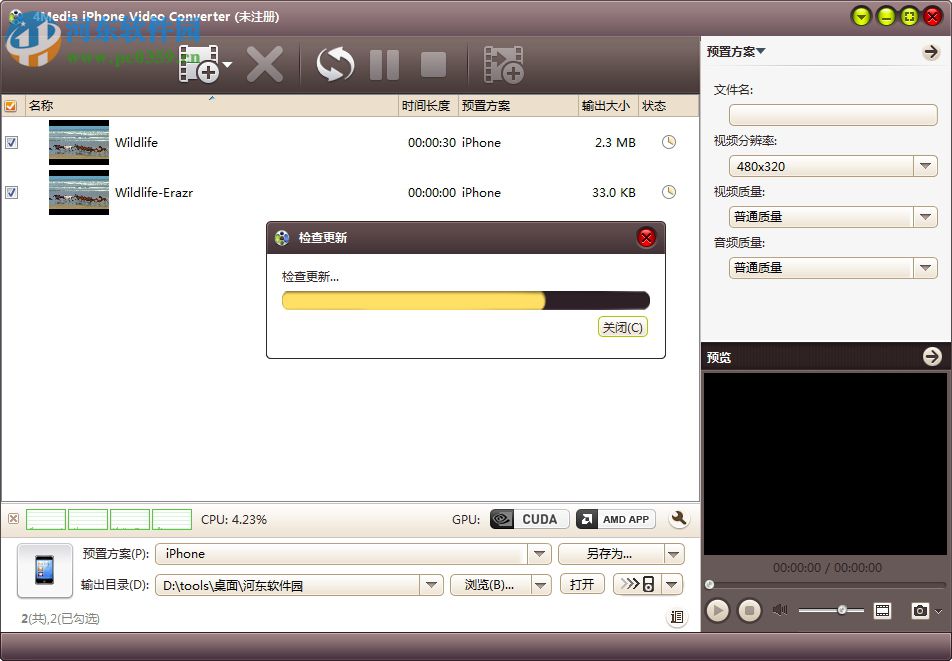This screenshot has width=952, height=661.
Task: Click the 另存为 save-as button
Action: pyautogui.click(x=610, y=553)
